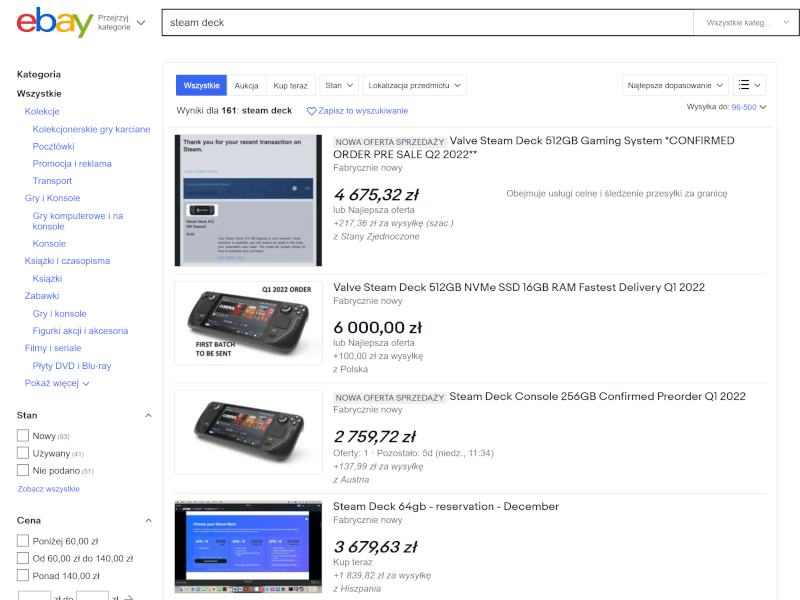800x600 pixels.
Task: Click the Zobacz wszystkie link under Stan
Action: click(x=48, y=489)
